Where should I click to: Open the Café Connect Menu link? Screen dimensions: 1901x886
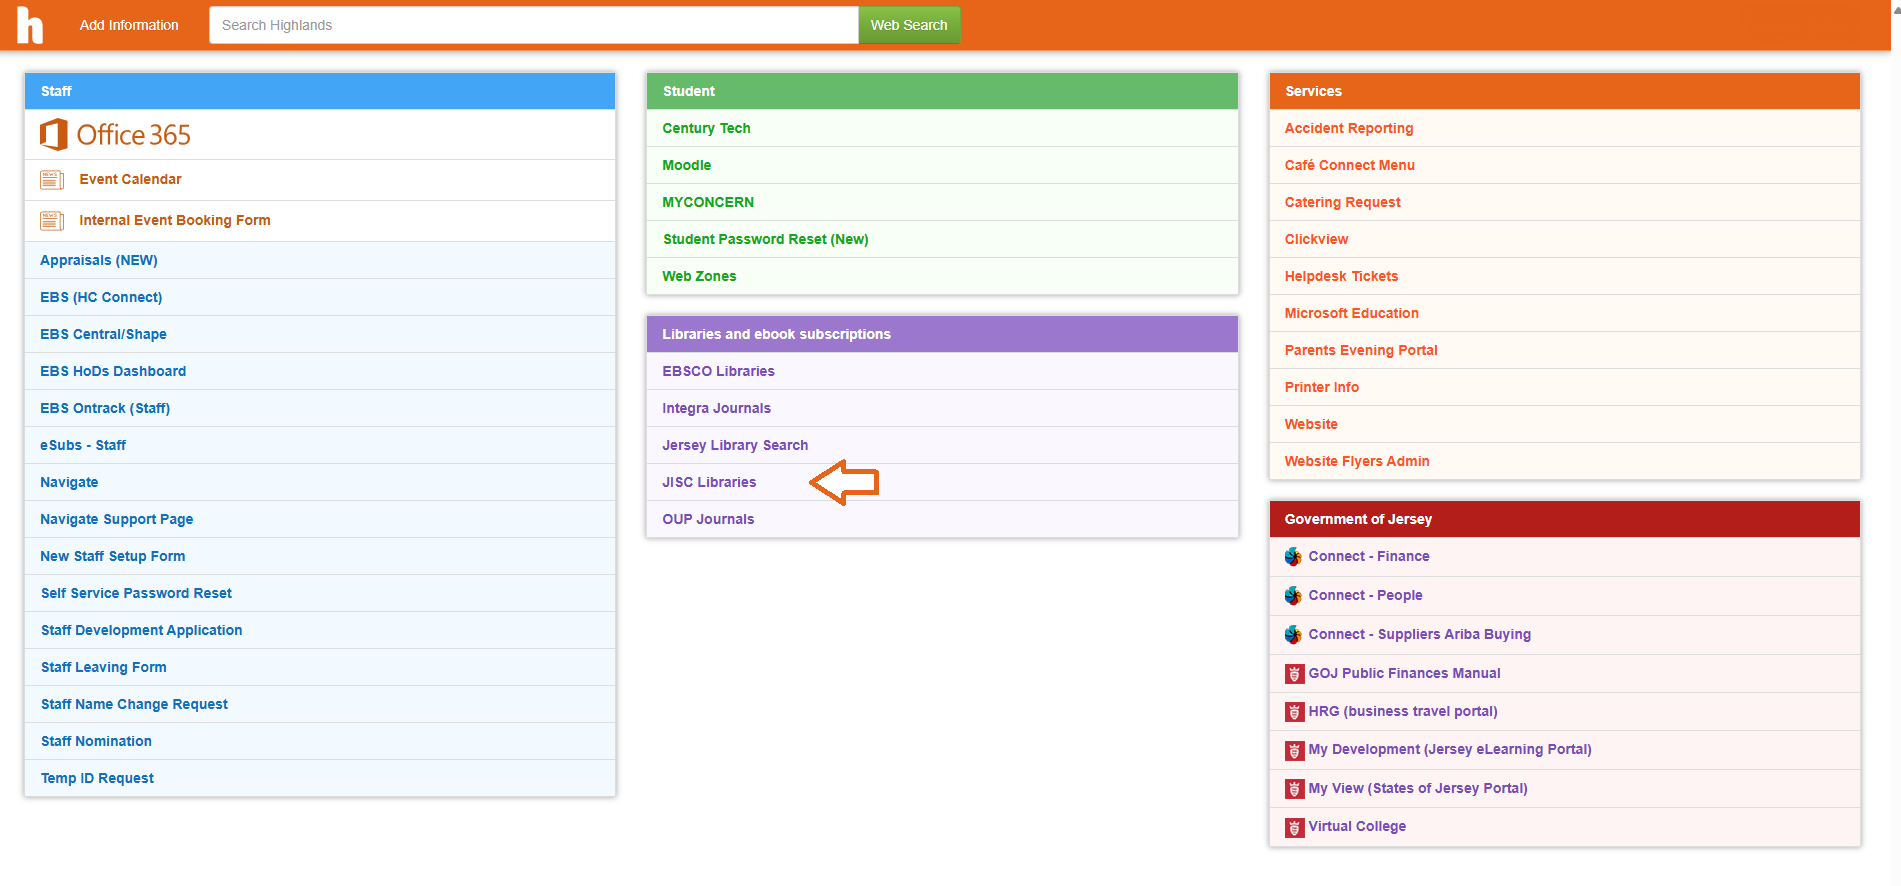pos(1349,165)
